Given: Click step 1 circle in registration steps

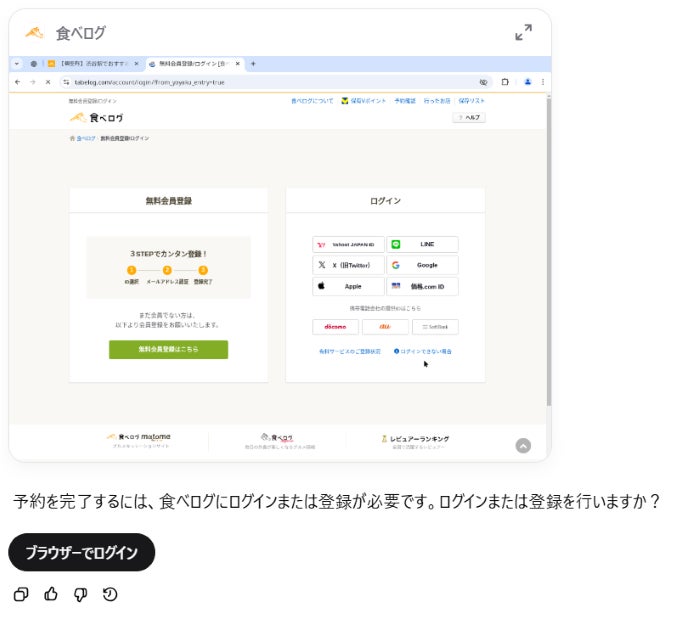Looking at the screenshot, I should click(x=131, y=270).
